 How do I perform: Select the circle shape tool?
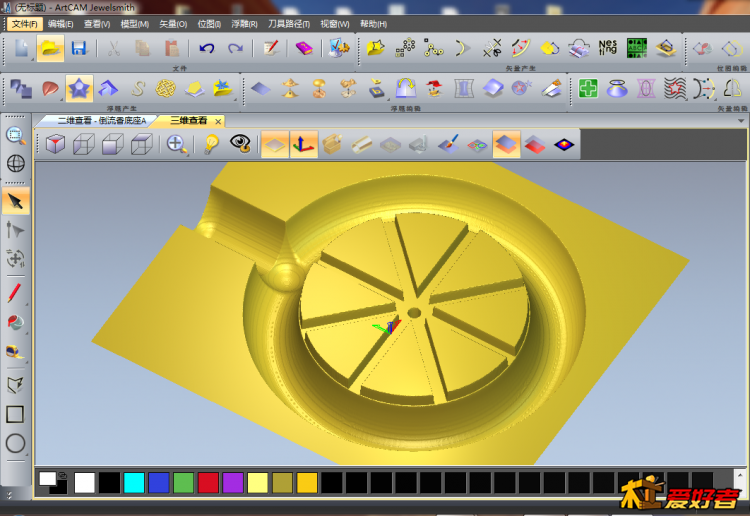tap(15, 442)
